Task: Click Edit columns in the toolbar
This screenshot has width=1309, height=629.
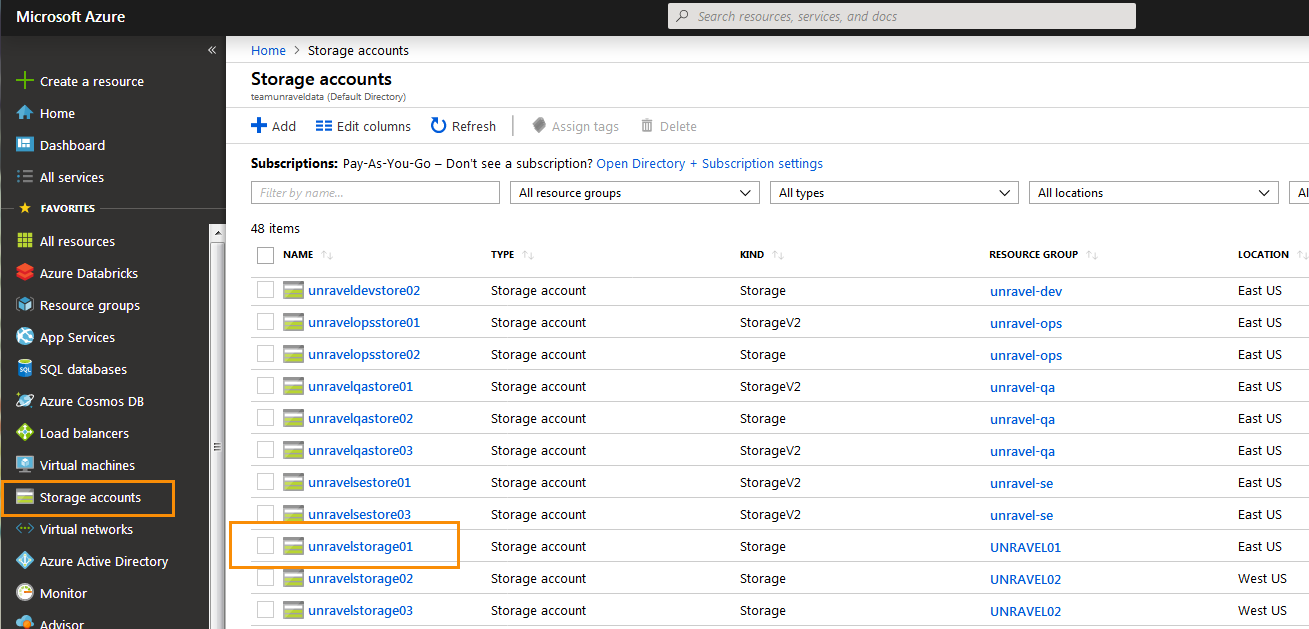Action: tap(363, 126)
